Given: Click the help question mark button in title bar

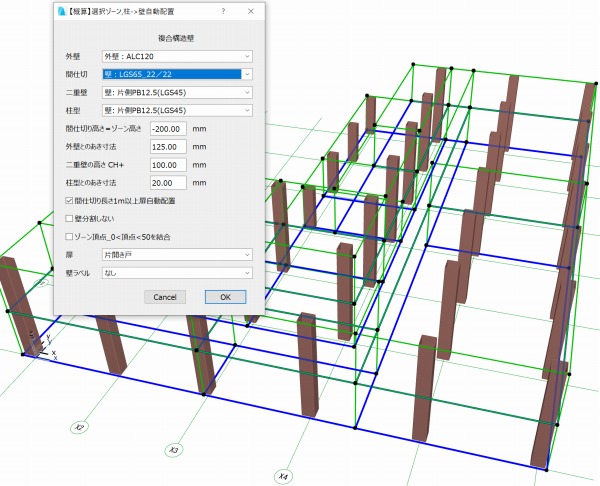Looking at the screenshot, I should point(222,10).
